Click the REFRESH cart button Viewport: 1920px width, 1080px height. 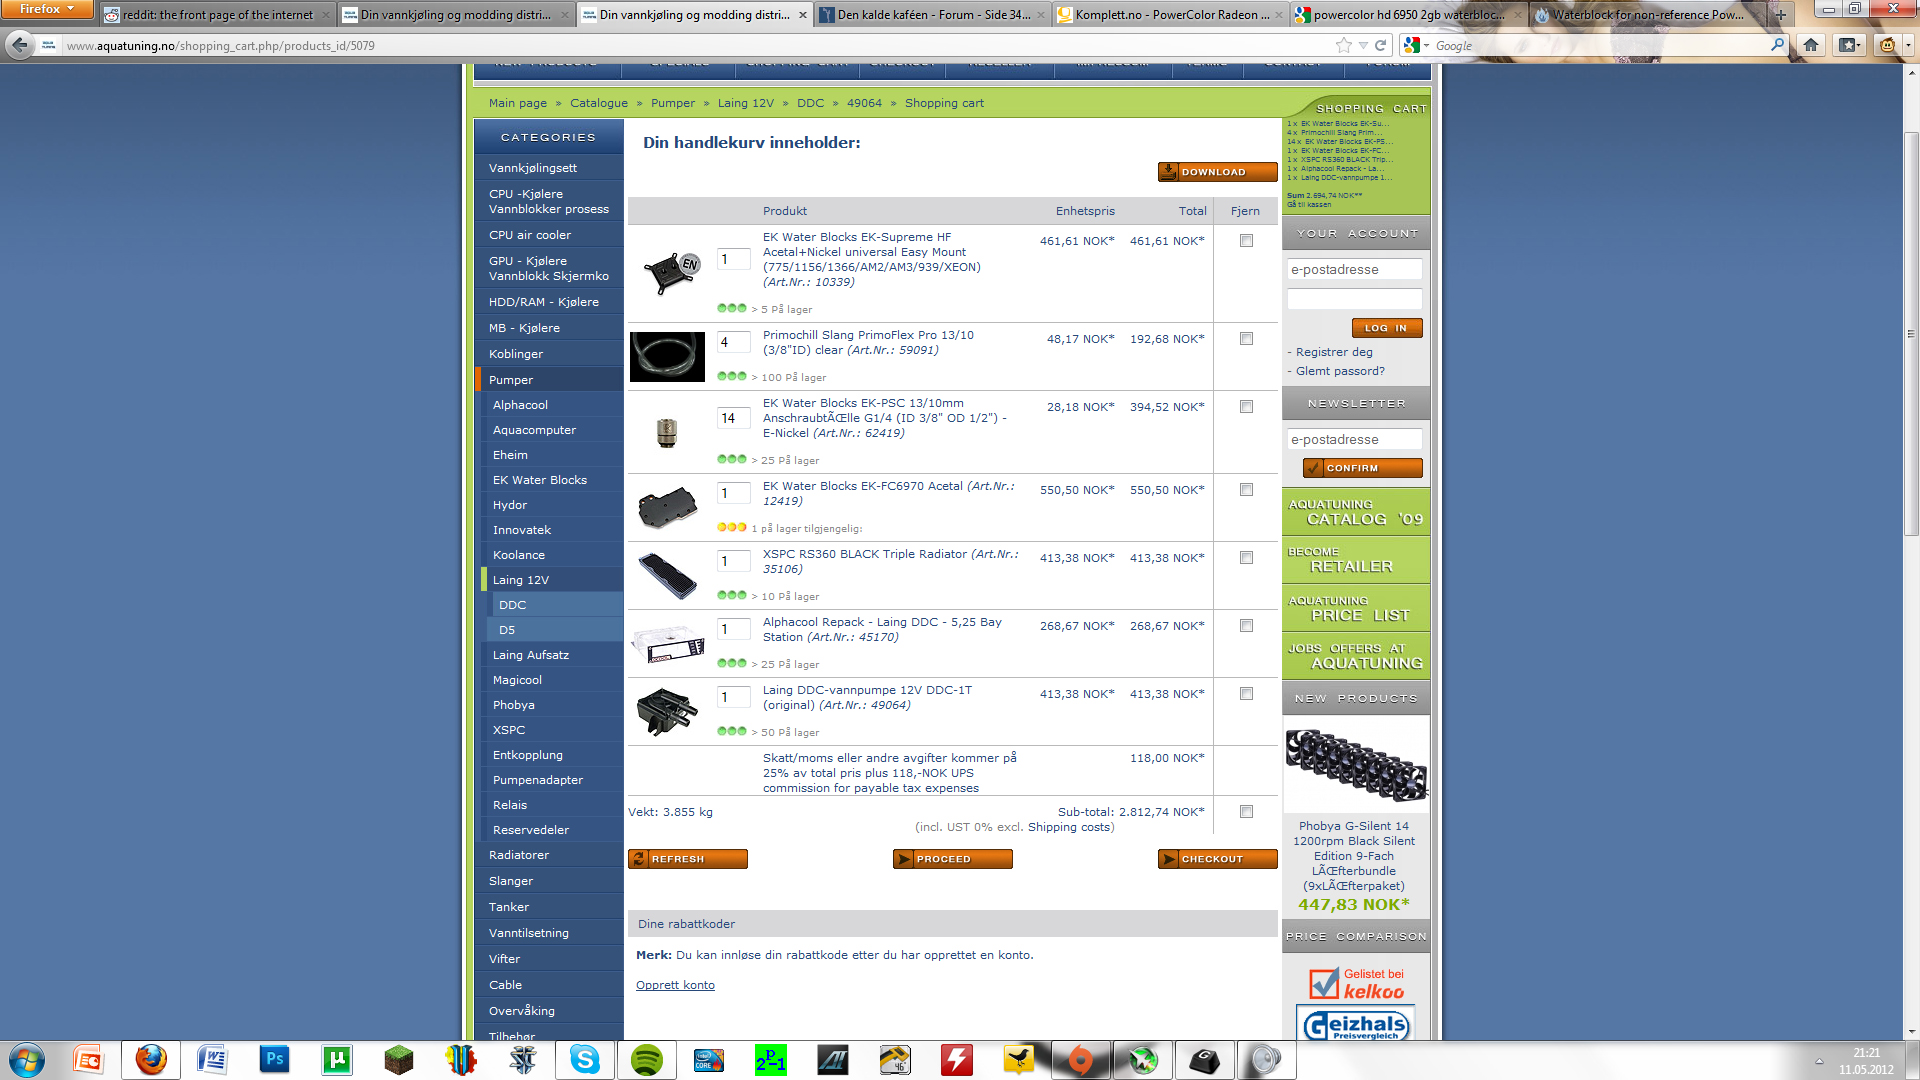[687, 859]
